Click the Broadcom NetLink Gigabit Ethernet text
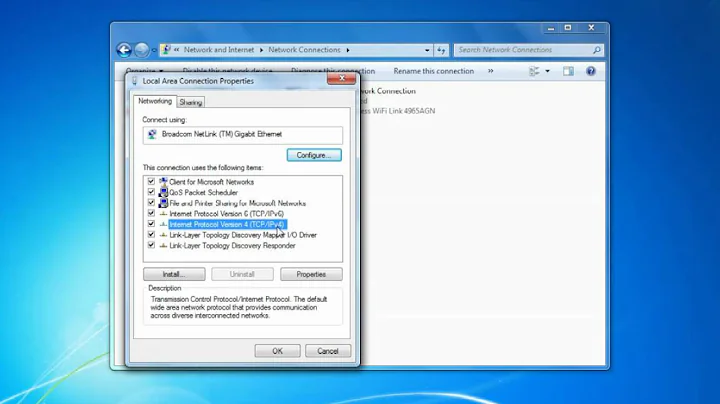Image resolution: width=720 pixels, height=404 pixels. [222, 134]
